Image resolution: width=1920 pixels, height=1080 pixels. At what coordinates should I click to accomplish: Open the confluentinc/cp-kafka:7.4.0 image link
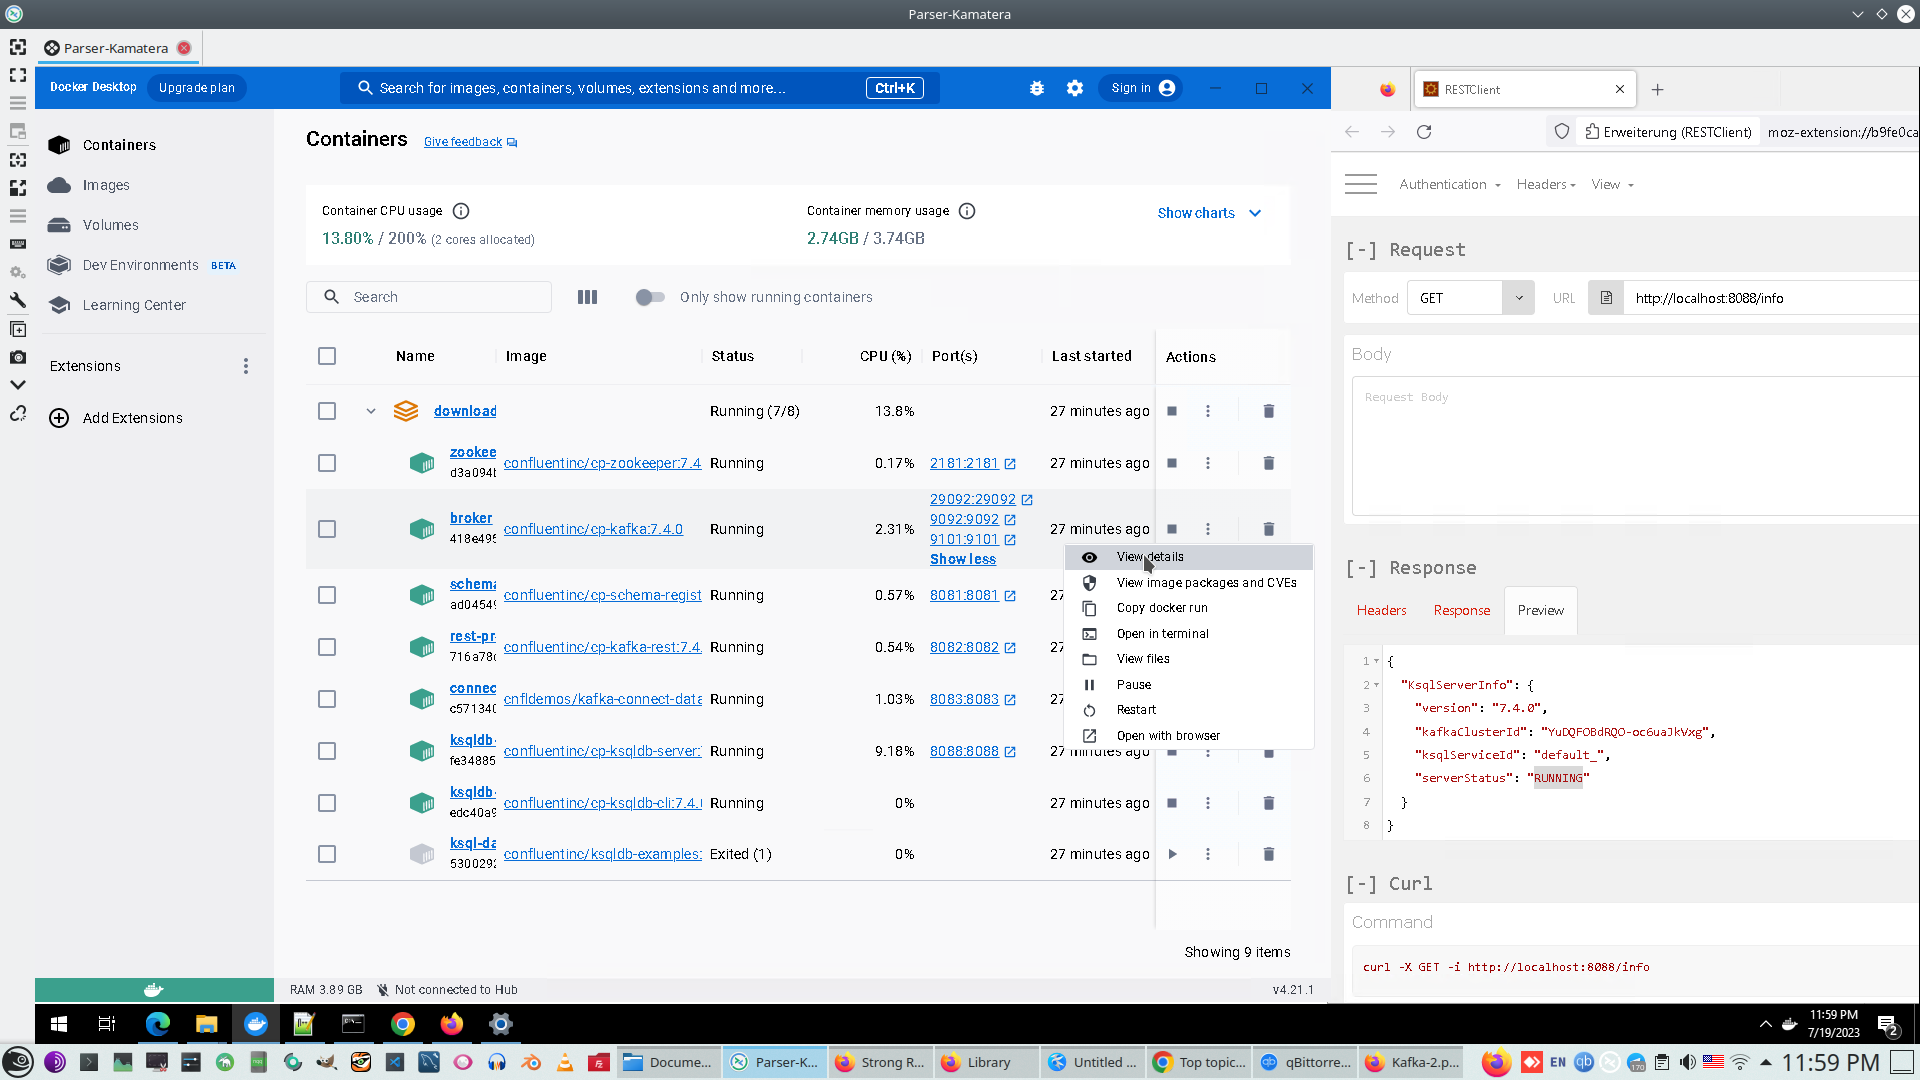(x=593, y=529)
